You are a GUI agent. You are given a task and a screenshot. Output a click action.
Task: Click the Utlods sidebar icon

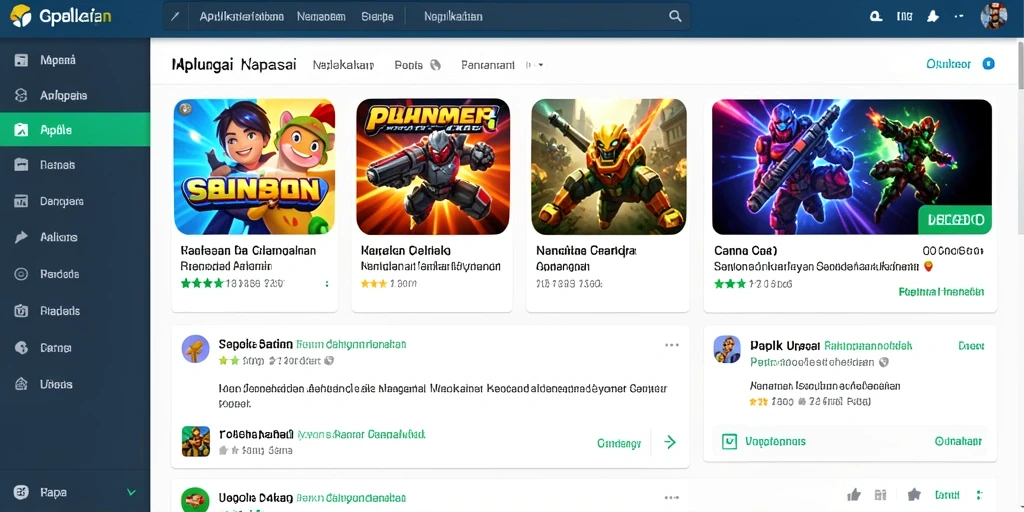click(21, 384)
